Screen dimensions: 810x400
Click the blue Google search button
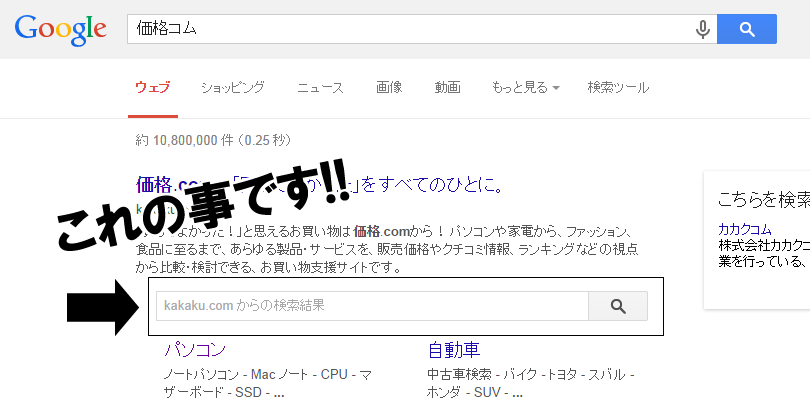747,29
